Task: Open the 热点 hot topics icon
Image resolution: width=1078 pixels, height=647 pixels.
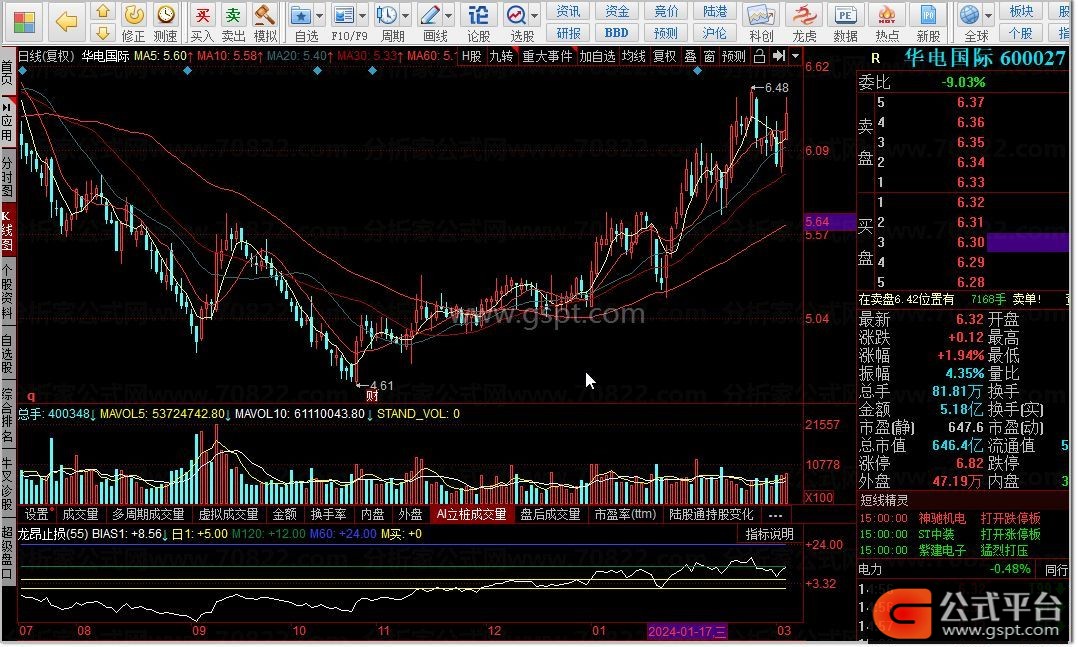Action: tap(887, 22)
